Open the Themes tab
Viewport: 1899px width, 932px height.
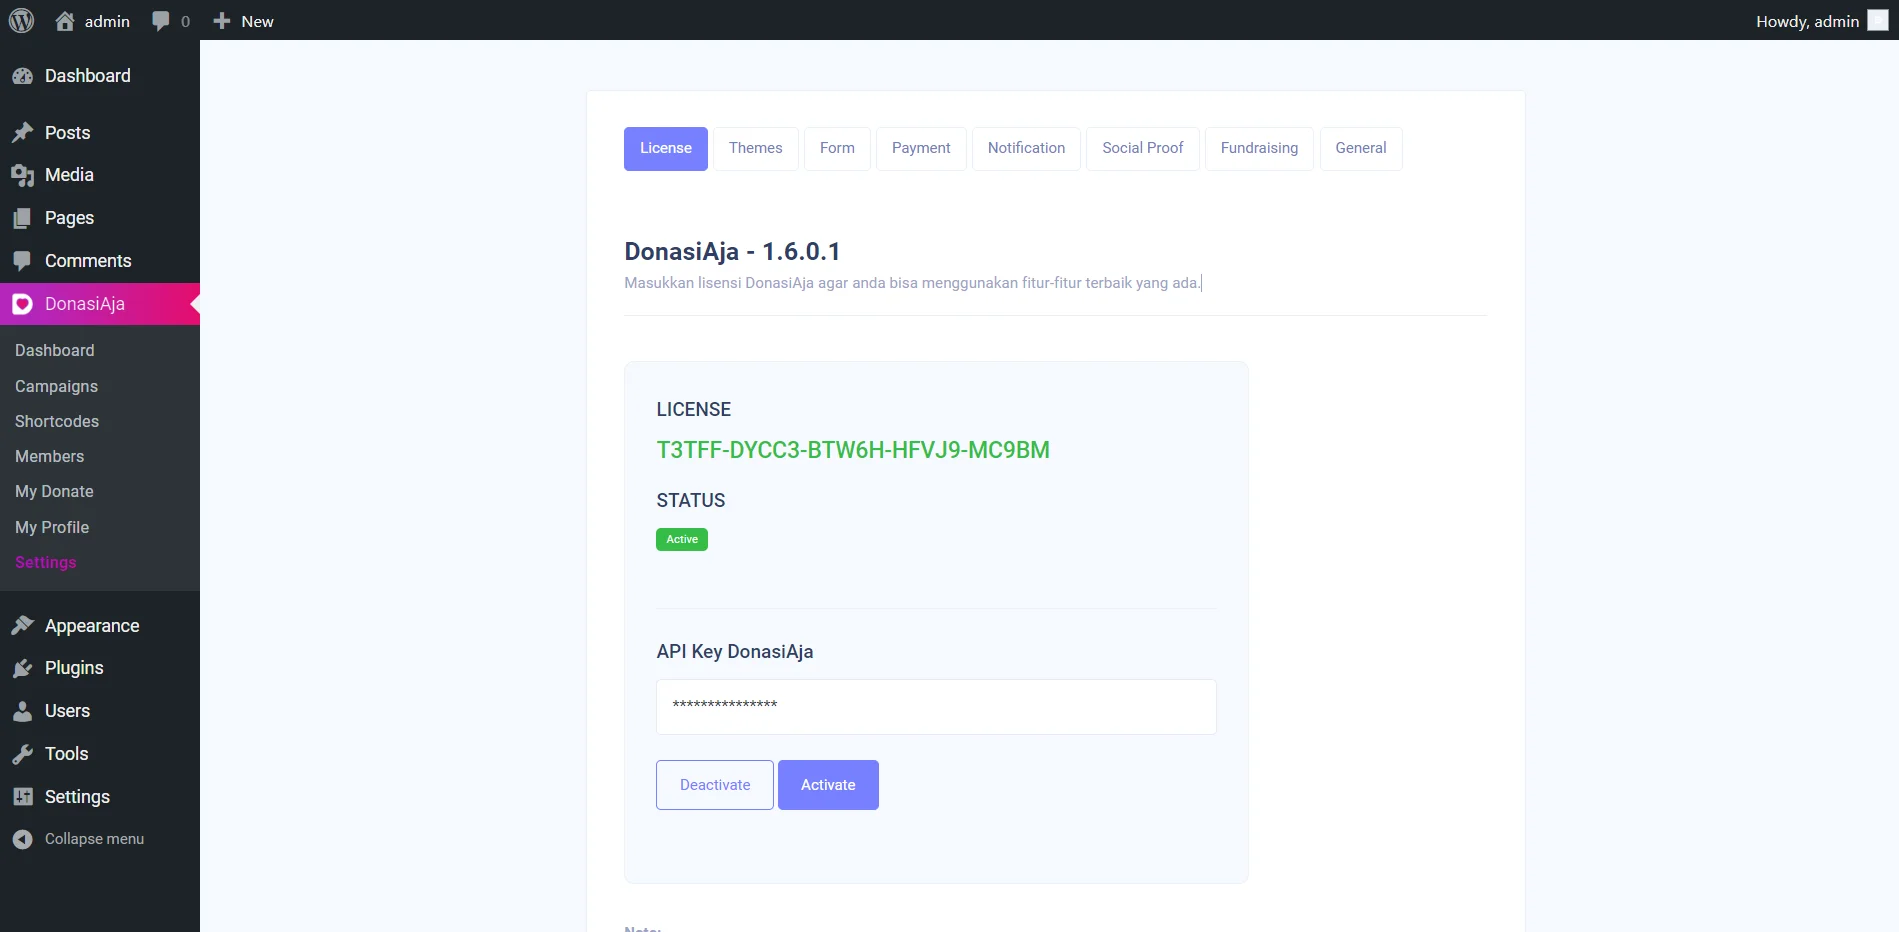[756, 148]
